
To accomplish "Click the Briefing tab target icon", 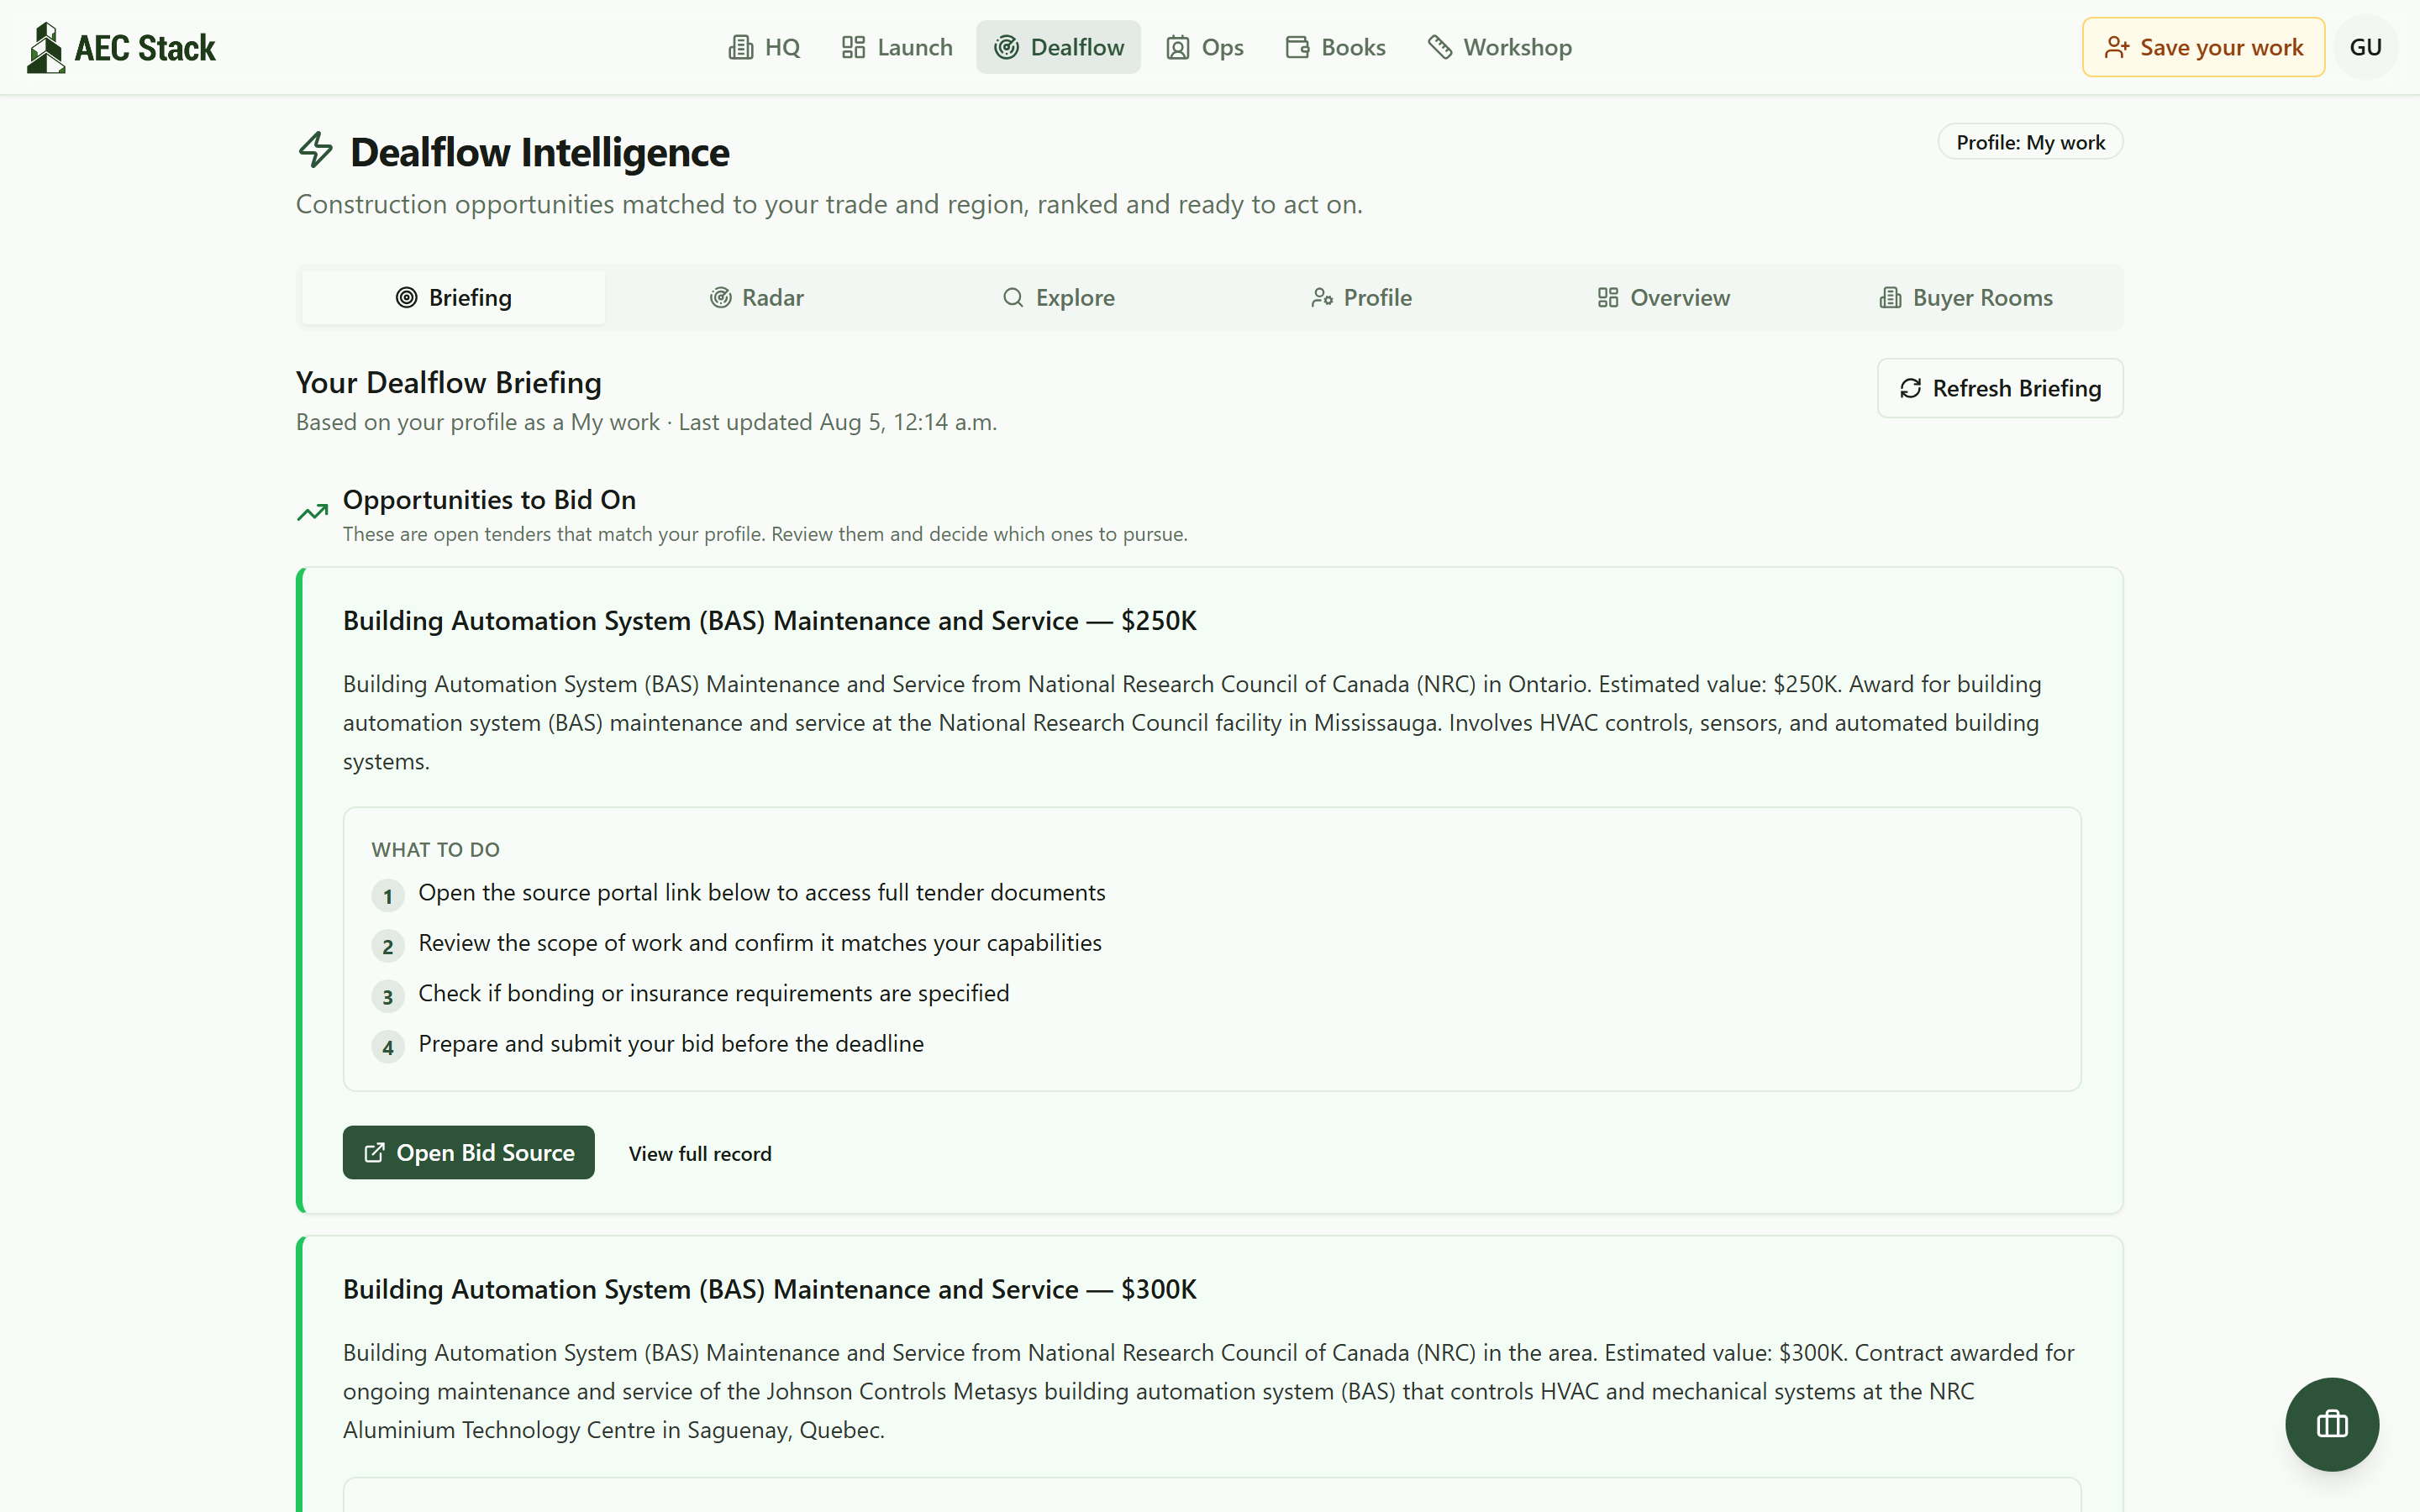I will click(406, 297).
